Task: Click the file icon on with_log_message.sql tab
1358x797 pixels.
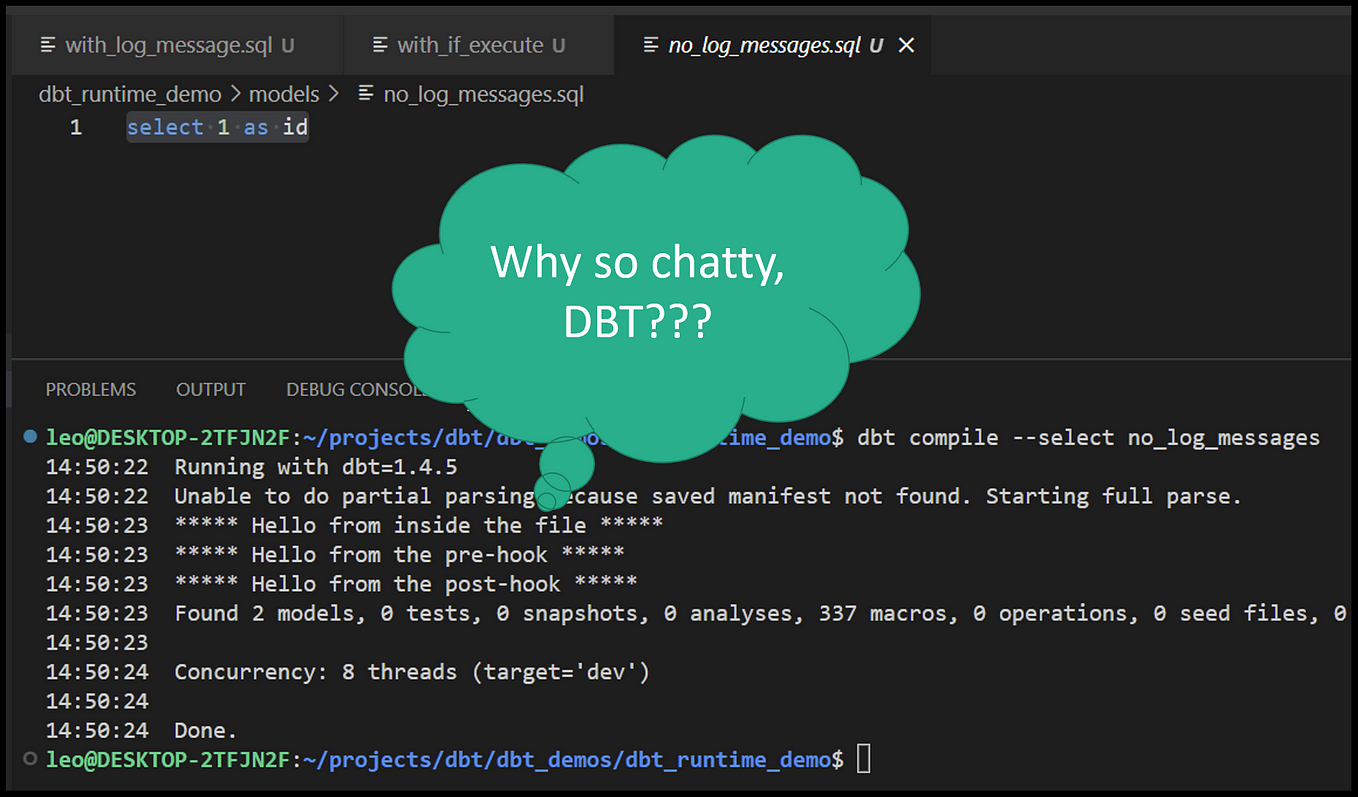Action: click(48, 45)
